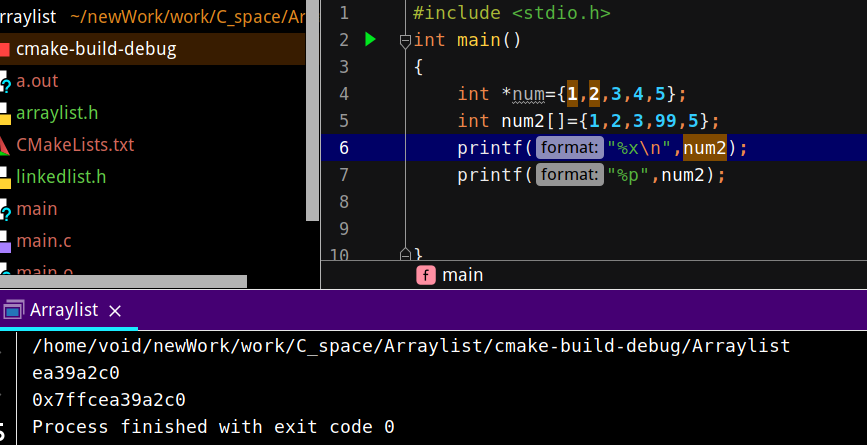Click the main.c C file icon
Image resolution: width=867 pixels, height=445 pixels.
pos(5,242)
